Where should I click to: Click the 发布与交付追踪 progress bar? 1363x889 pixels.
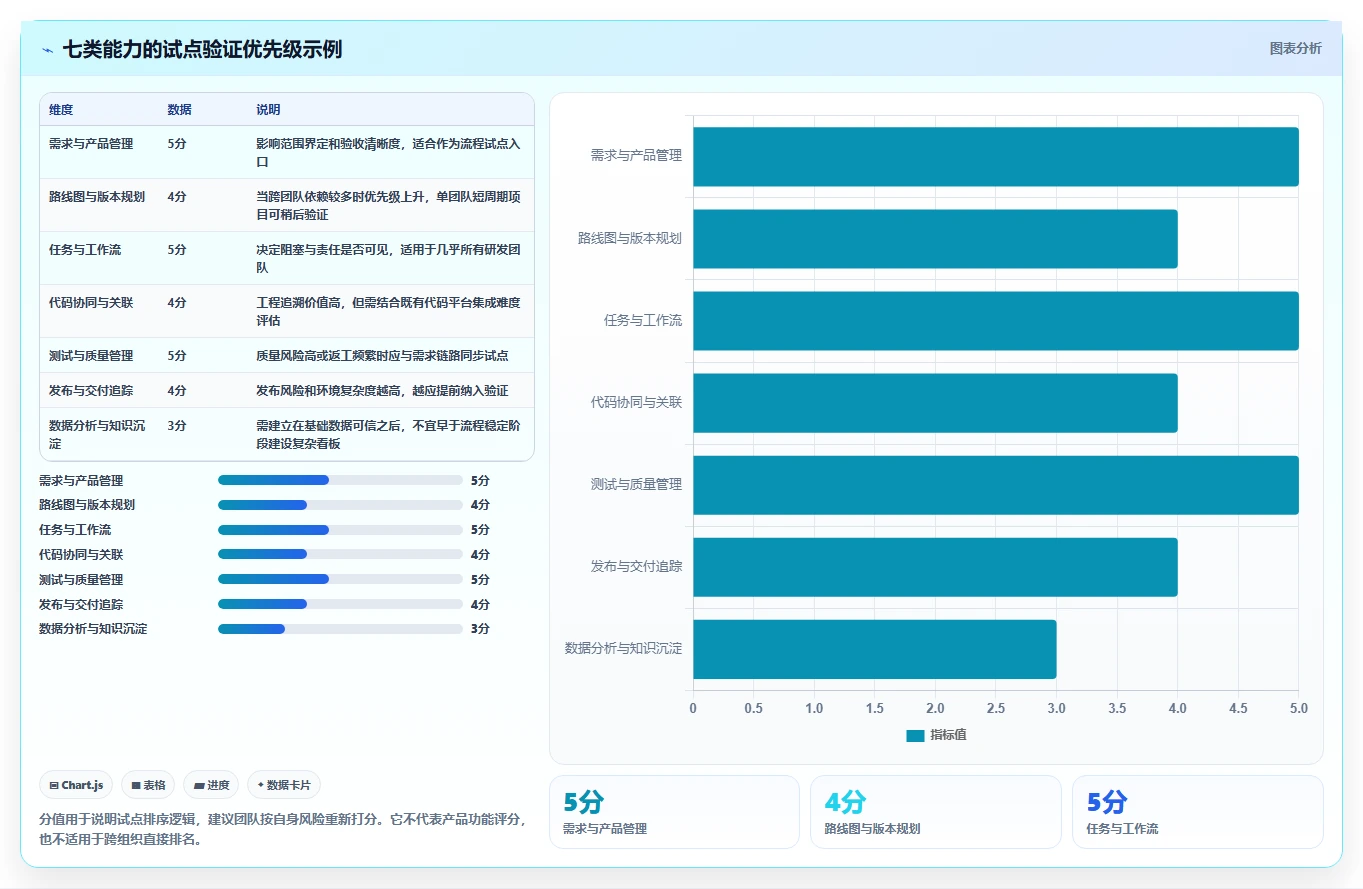pos(340,604)
